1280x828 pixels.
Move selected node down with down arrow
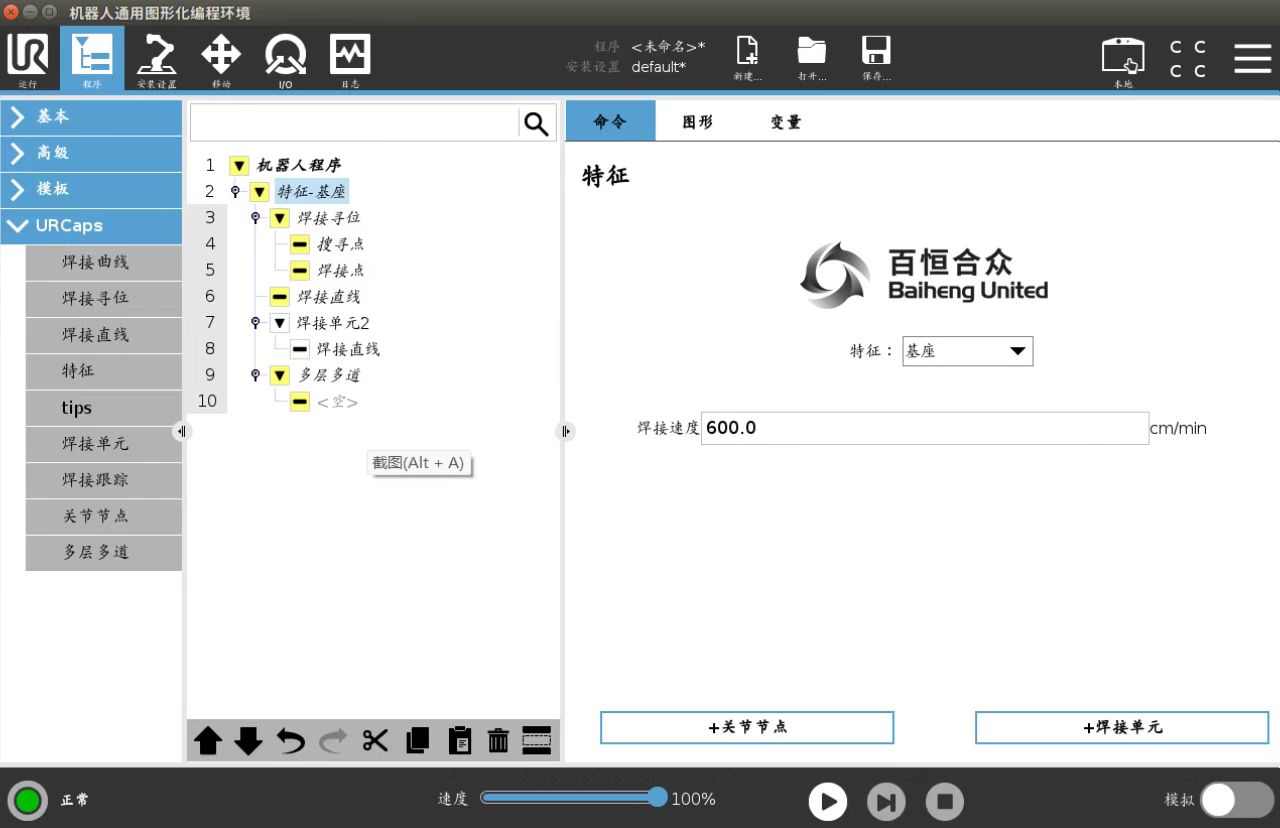click(x=248, y=741)
